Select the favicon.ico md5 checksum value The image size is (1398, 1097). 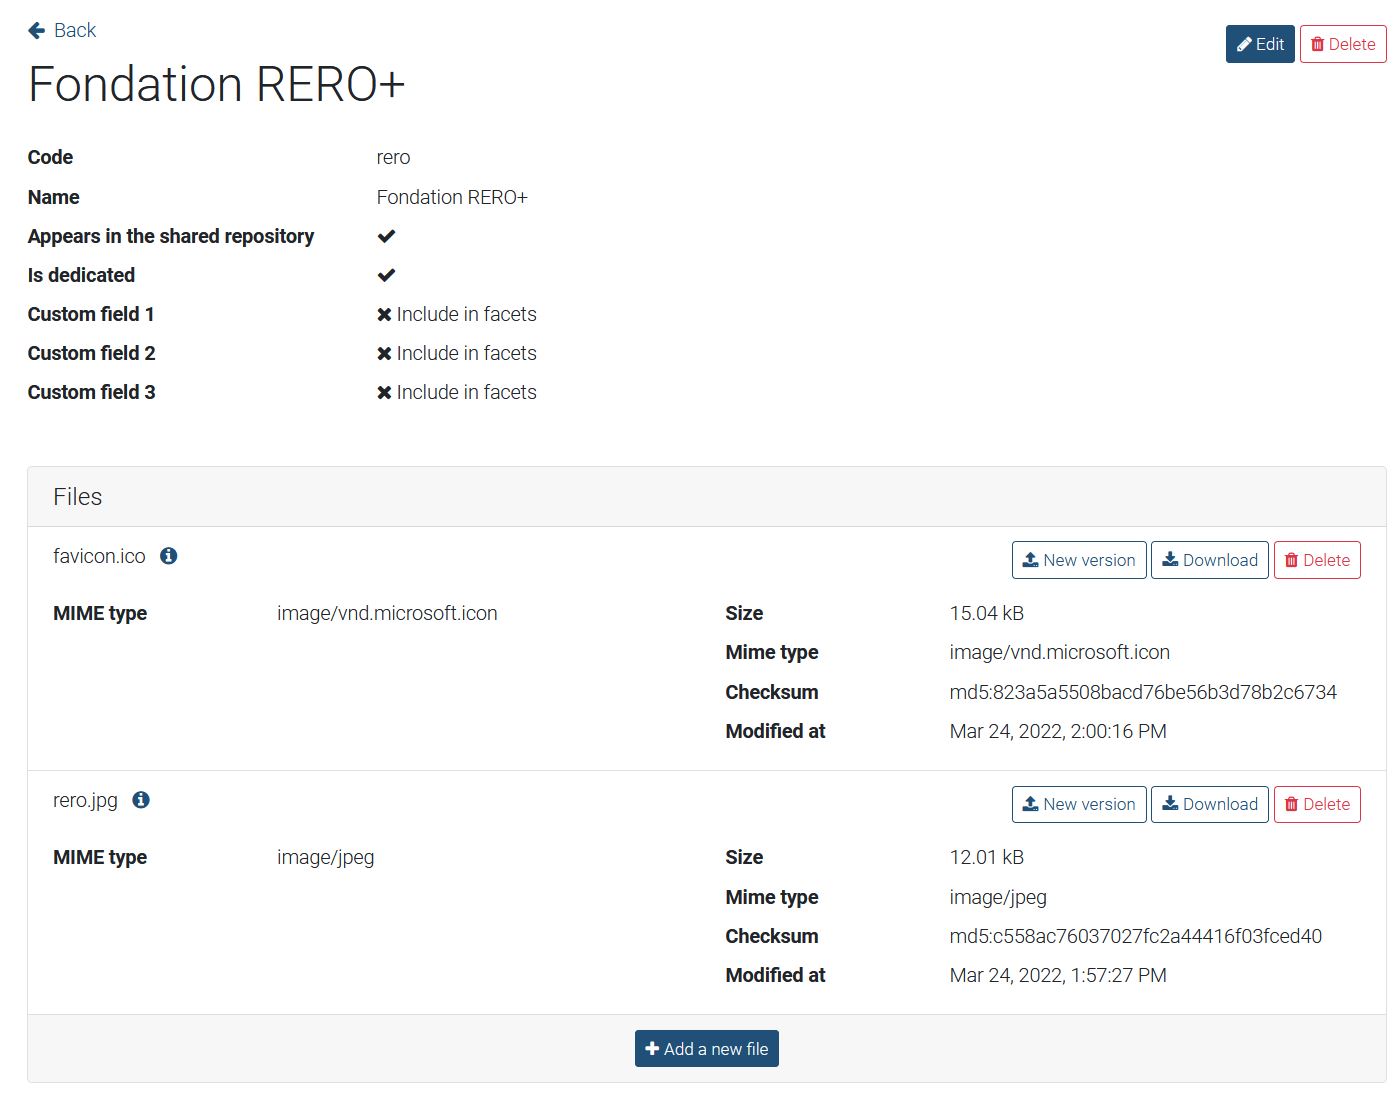[x=1143, y=692]
